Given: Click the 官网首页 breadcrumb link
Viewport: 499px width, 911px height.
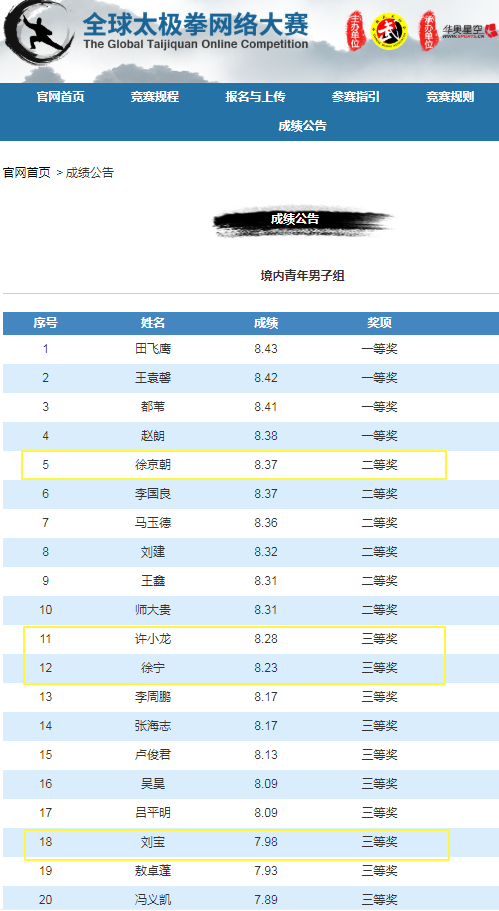Looking at the screenshot, I should point(27,173).
